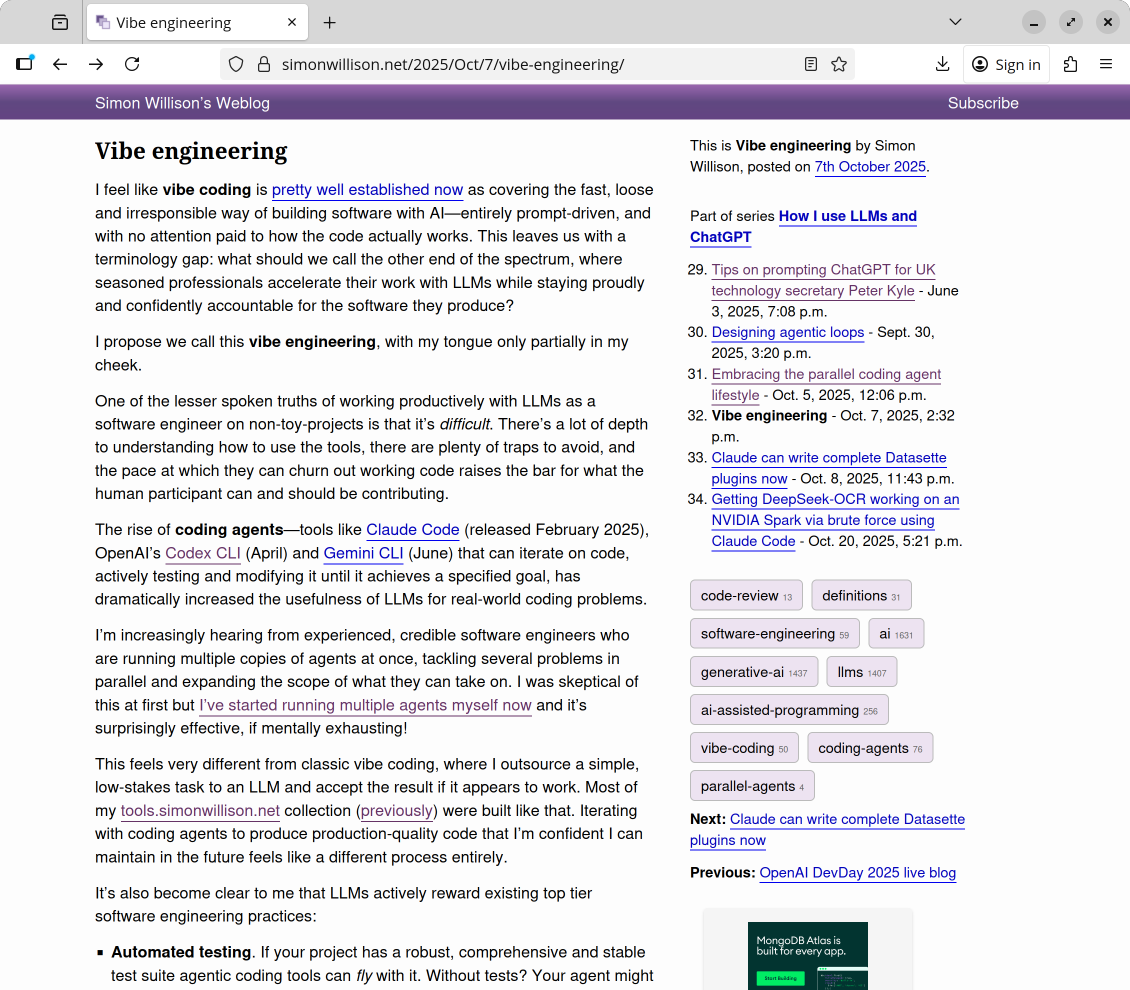Navigate back using the back arrow
1130x990 pixels.
click(60, 63)
